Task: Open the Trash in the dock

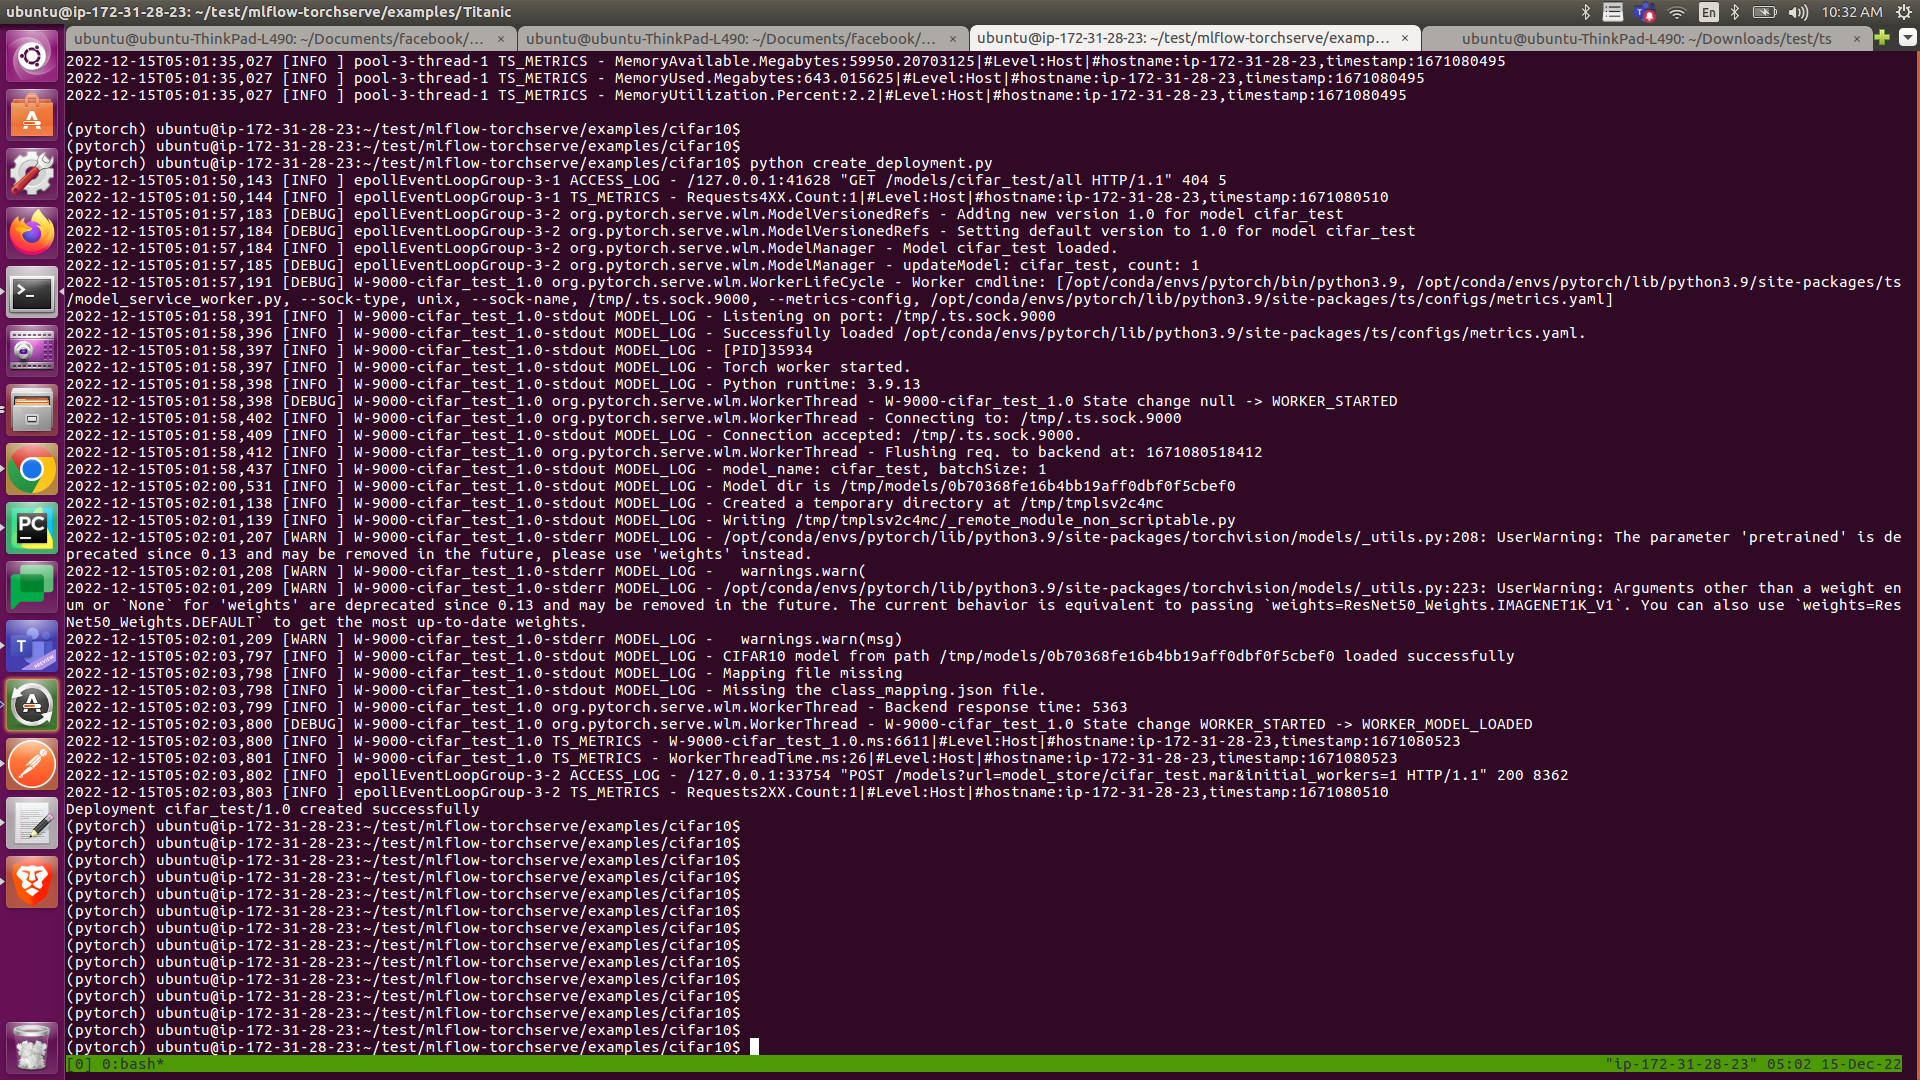Action: 32,1046
